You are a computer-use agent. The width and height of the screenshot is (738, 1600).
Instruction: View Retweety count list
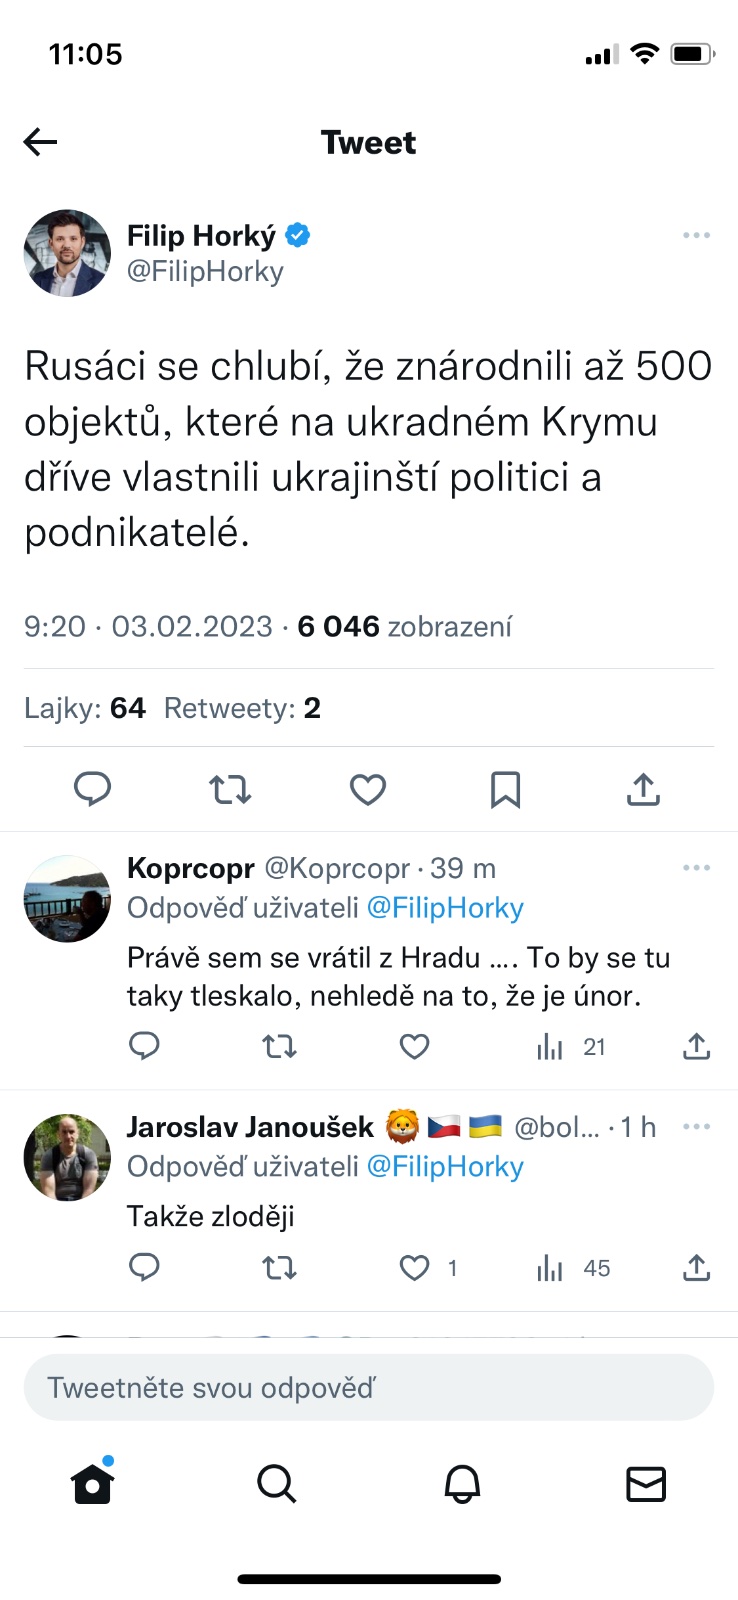(x=242, y=708)
